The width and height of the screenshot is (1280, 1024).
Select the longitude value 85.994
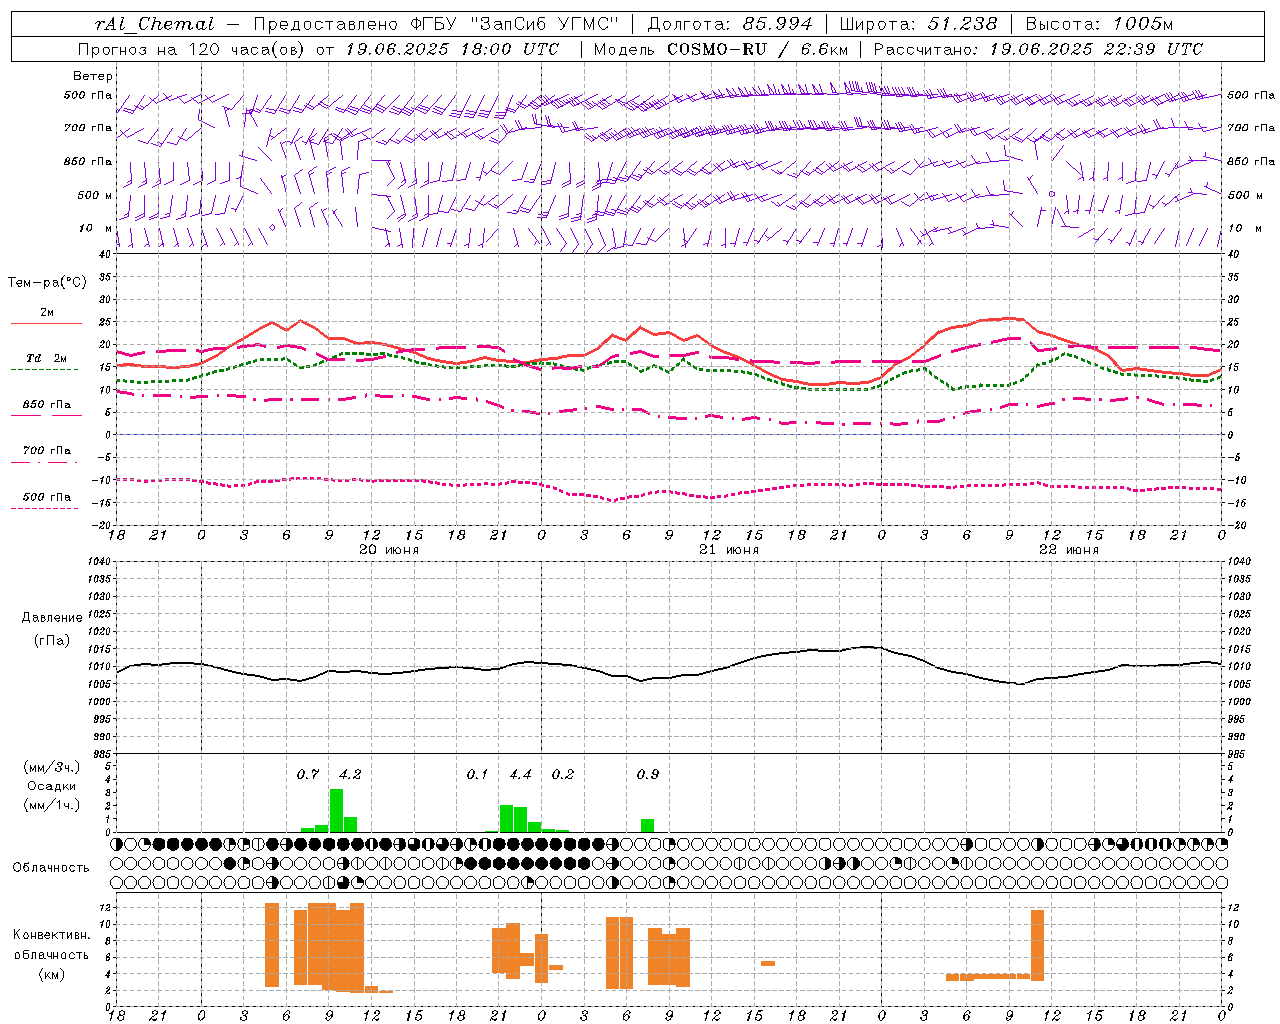777,24
